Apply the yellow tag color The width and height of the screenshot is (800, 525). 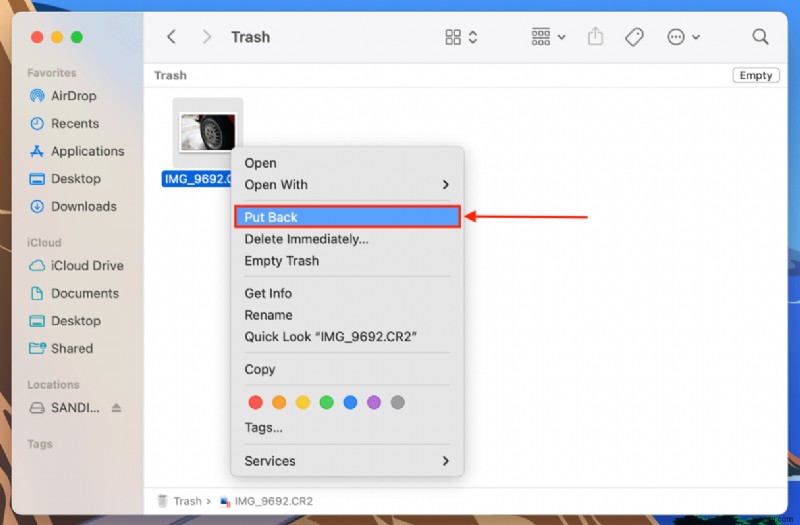(x=303, y=402)
